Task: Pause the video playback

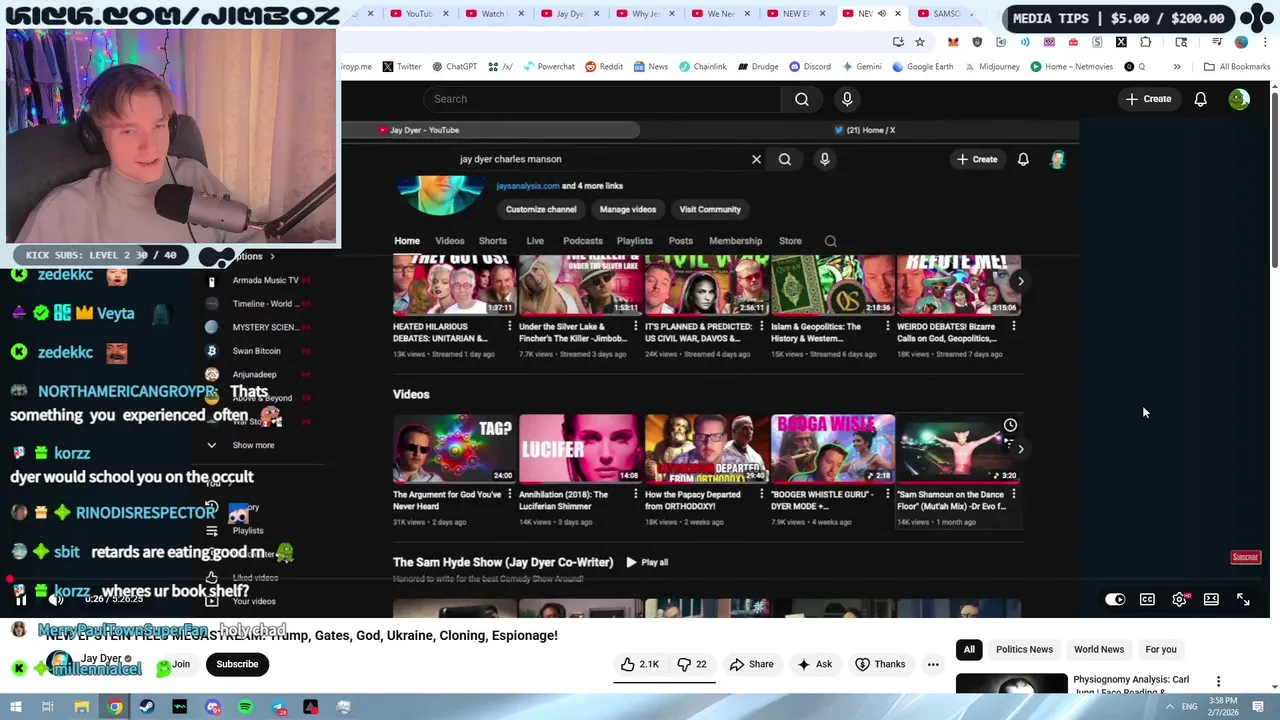Action: pos(20,598)
